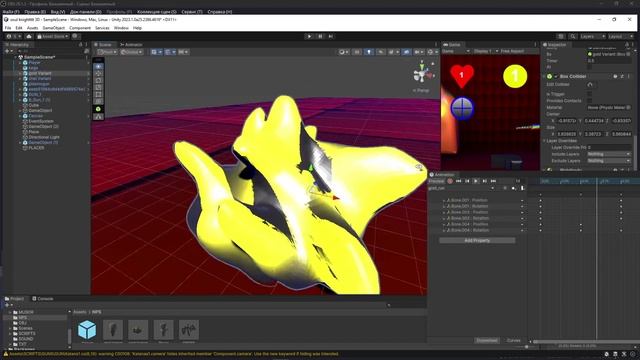The width and height of the screenshot is (640, 360).
Task: Toggle the Is Trigger checkbox
Action: pyautogui.click(x=589, y=94)
